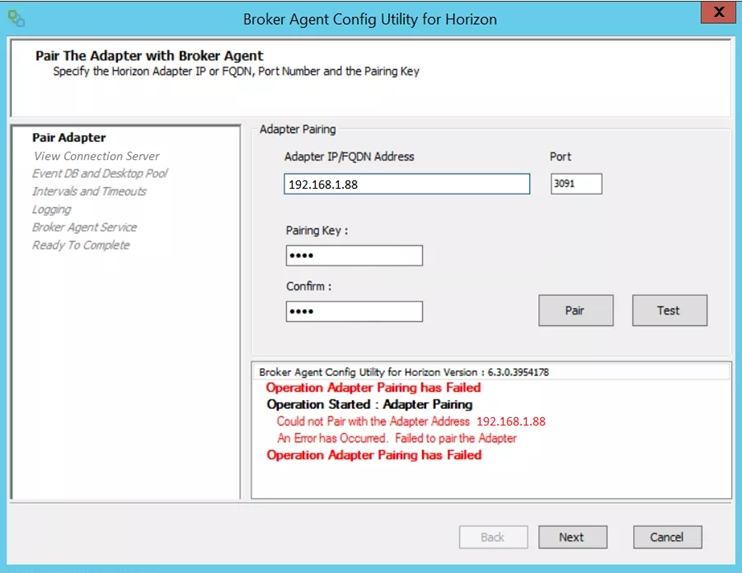The image size is (742, 573).
Task: Click the 'Operation Started : Adapter Pairing' log entry
Action: (369, 405)
